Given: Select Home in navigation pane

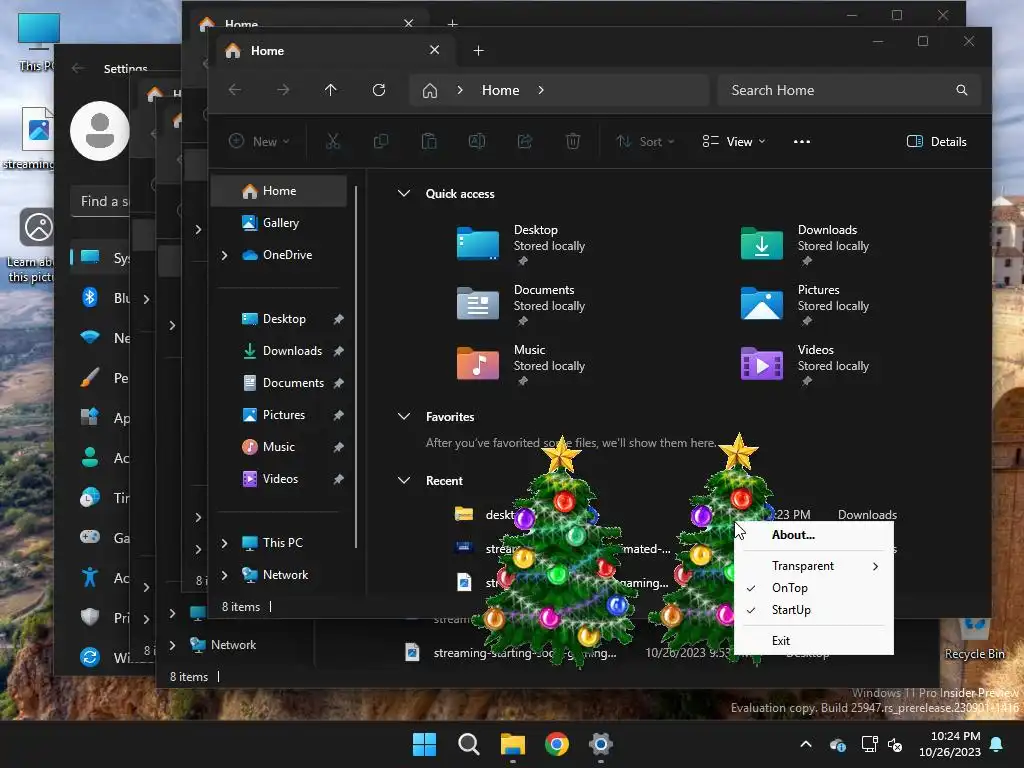Looking at the screenshot, I should pyautogui.click(x=279, y=191).
